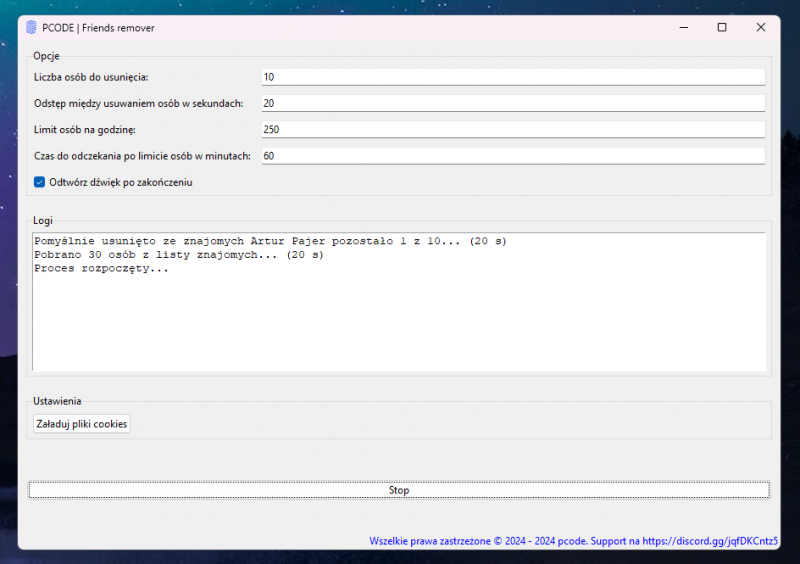The width and height of the screenshot is (800, 564).
Task: Click the 'Proces rozpoczęty...' log entry
Action: click(x=101, y=268)
